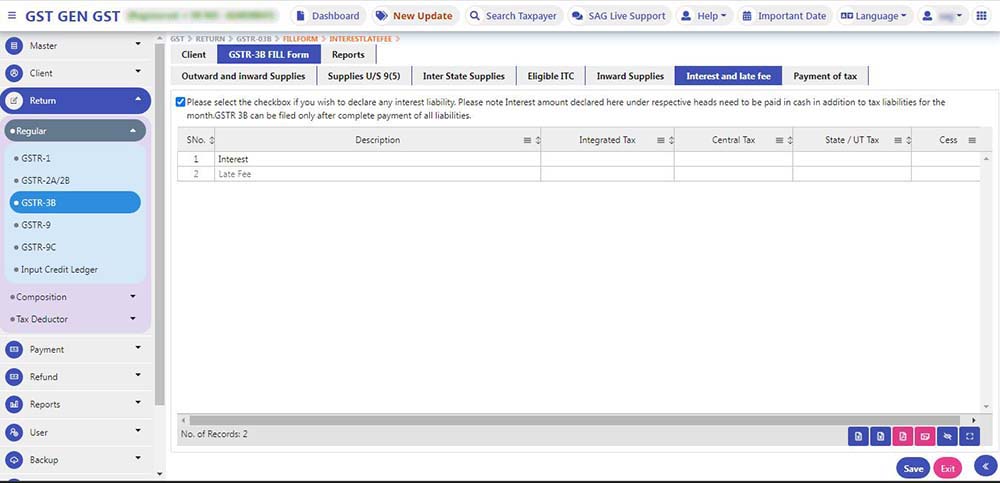The height and width of the screenshot is (483, 1000).
Task: Click the Payment sidebar icon
Action: click(x=14, y=350)
